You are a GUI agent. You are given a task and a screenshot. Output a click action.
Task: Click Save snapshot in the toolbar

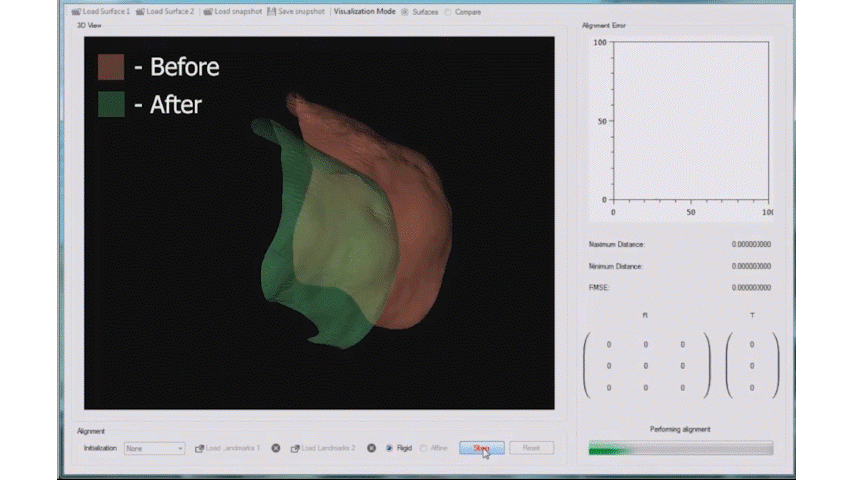click(x=296, y=11)
